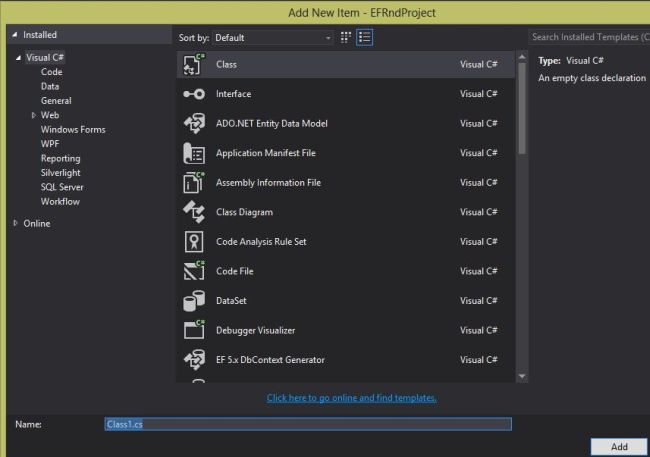The width and height of the screenshot is (650, 457).
Task: Select the Workflow category
Action: coord(60,202)
